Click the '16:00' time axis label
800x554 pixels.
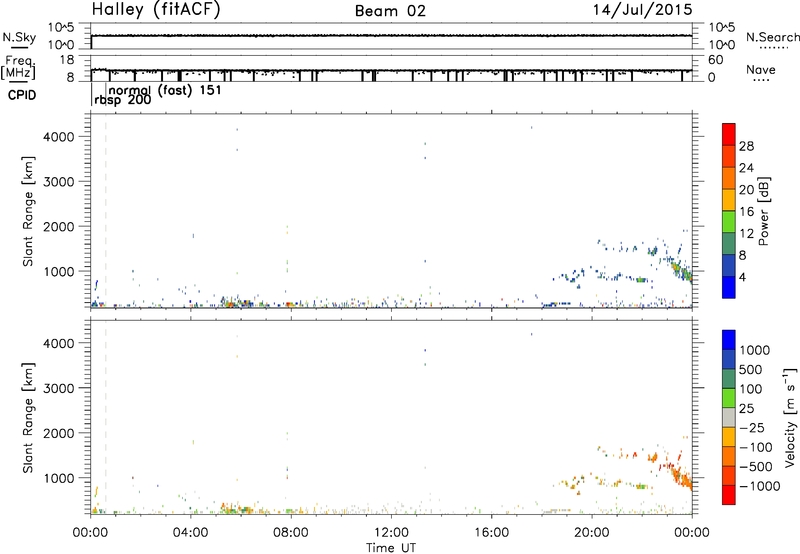click(x=491, y=533)
